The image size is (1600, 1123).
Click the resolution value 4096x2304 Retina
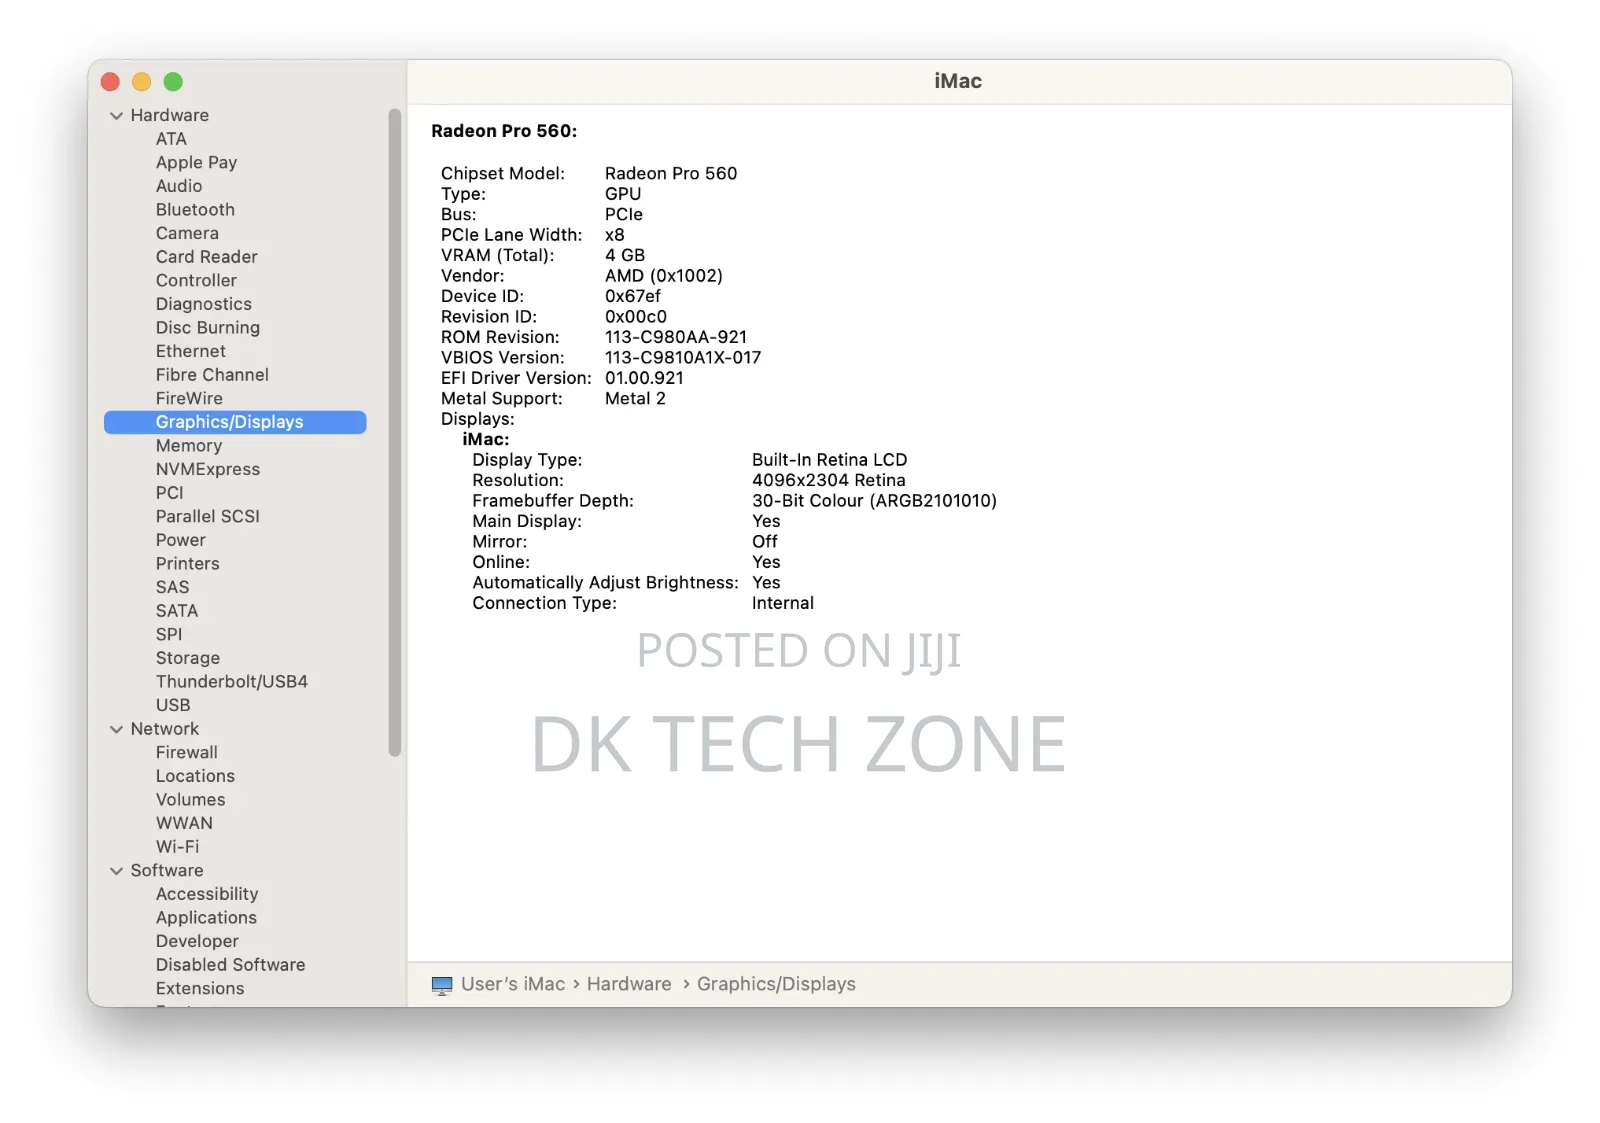[828, 480]
